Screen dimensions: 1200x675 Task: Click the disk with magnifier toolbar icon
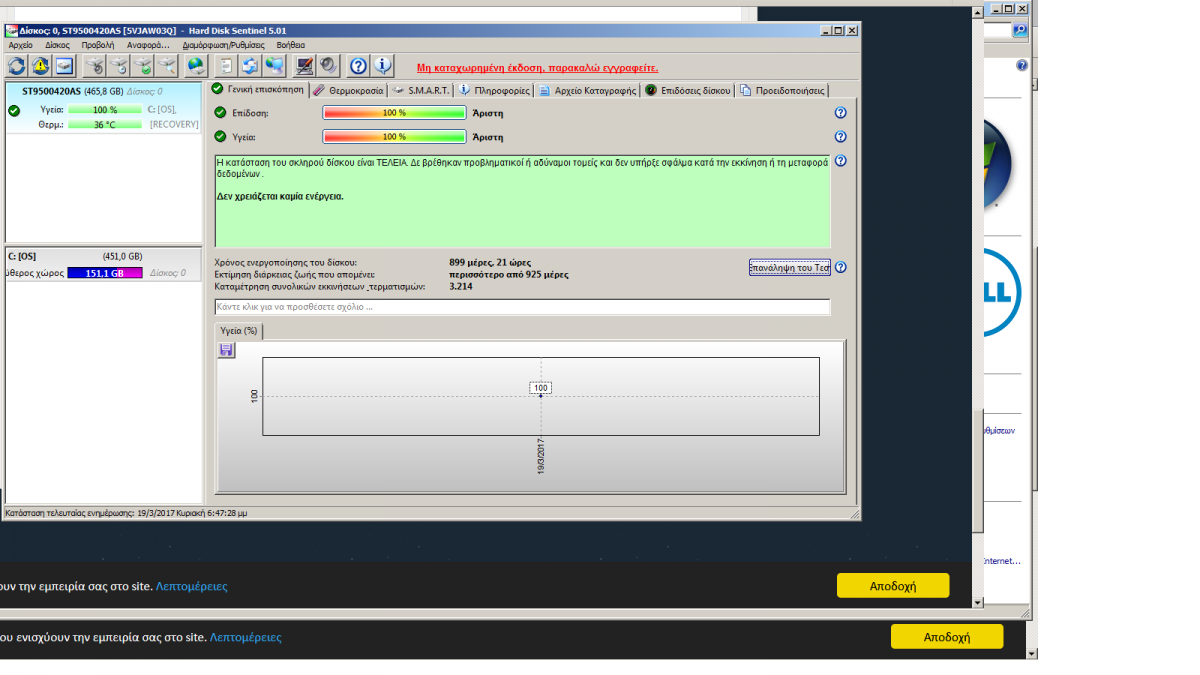click(x=167, y=66)
